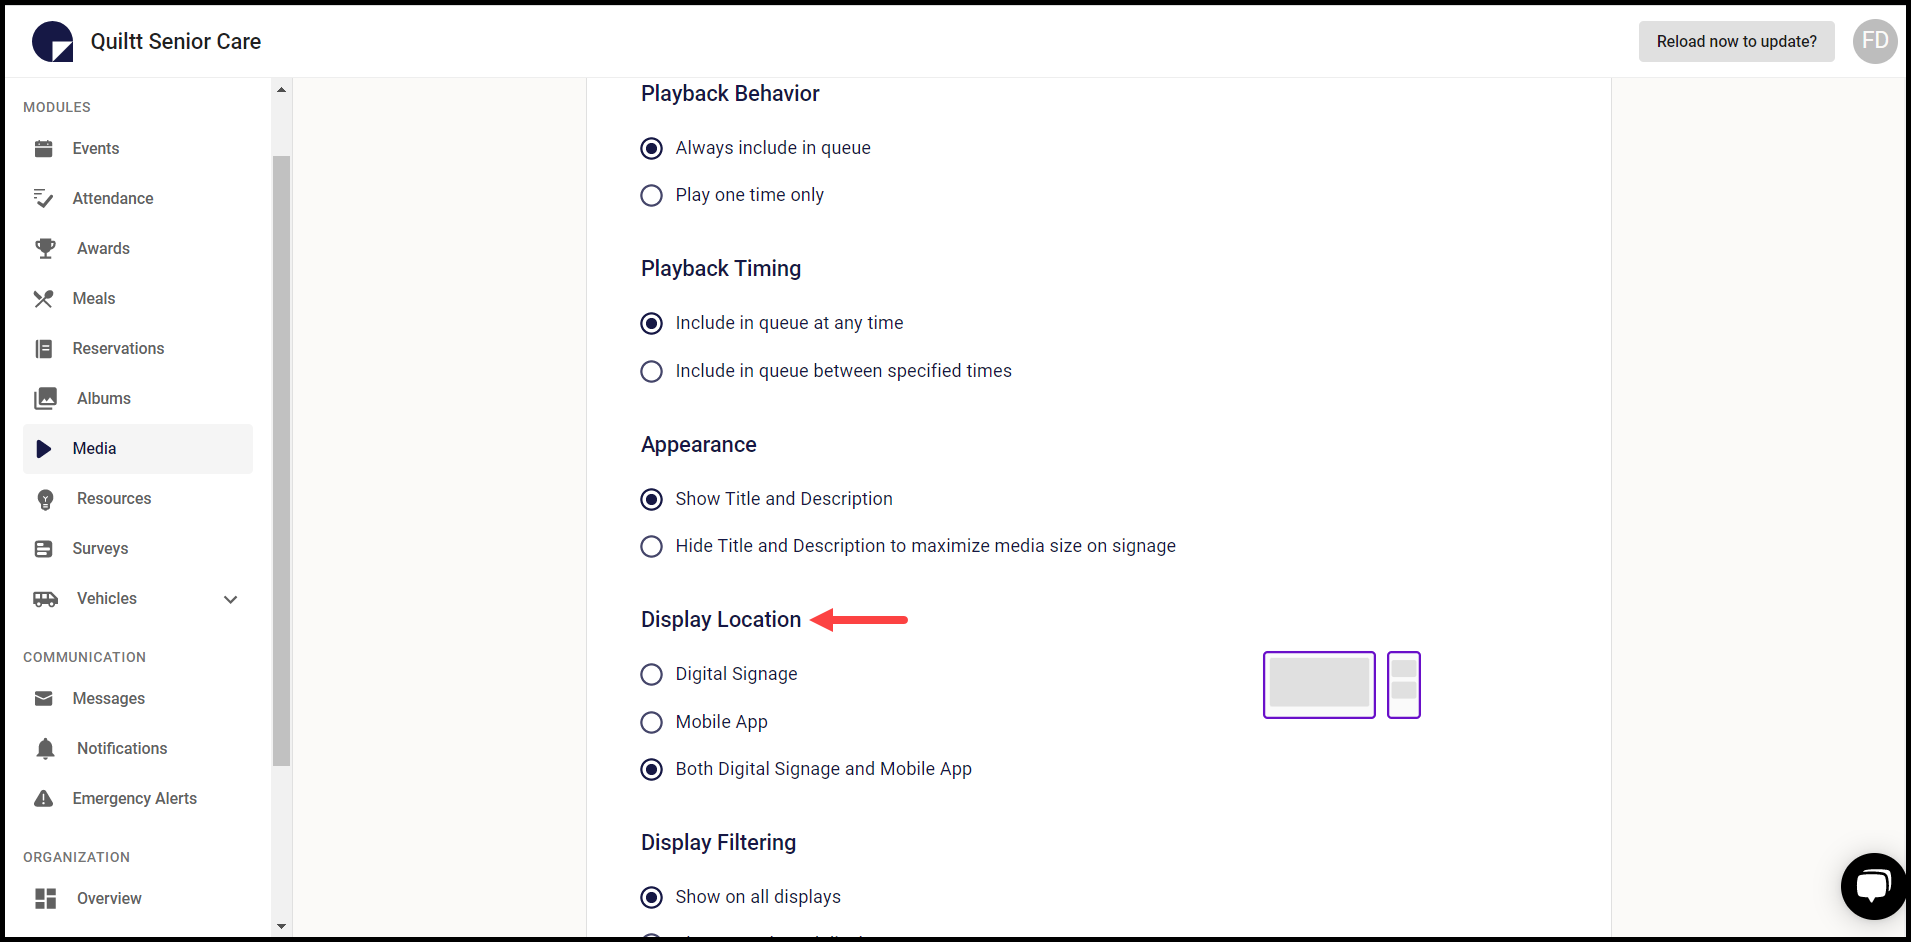Open the Messages envelope icon

(x=45, y=698)
